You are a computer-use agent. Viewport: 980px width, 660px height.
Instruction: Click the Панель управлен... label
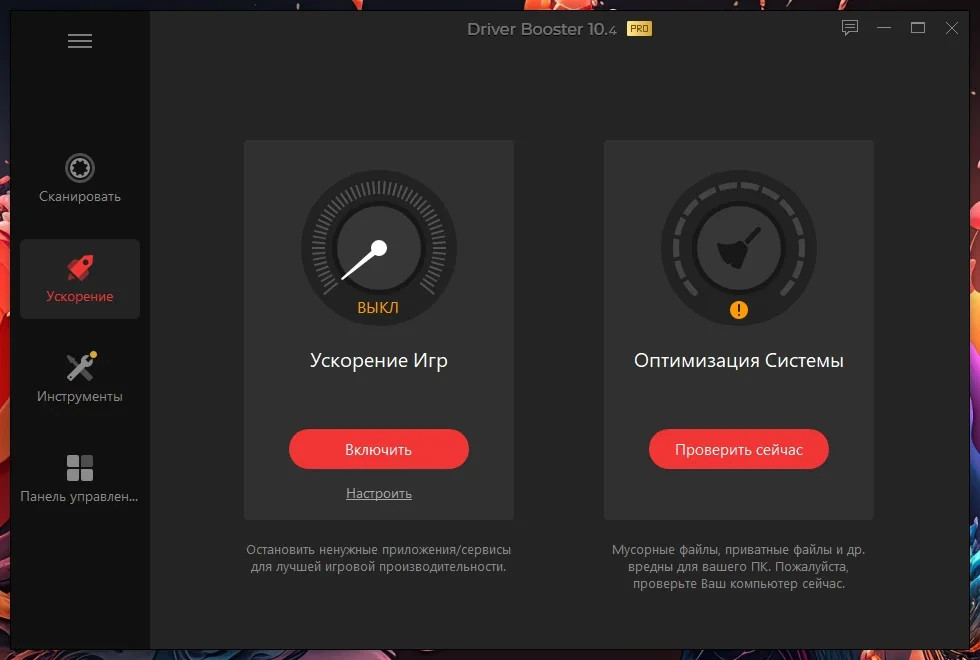[x=79, y=496]
